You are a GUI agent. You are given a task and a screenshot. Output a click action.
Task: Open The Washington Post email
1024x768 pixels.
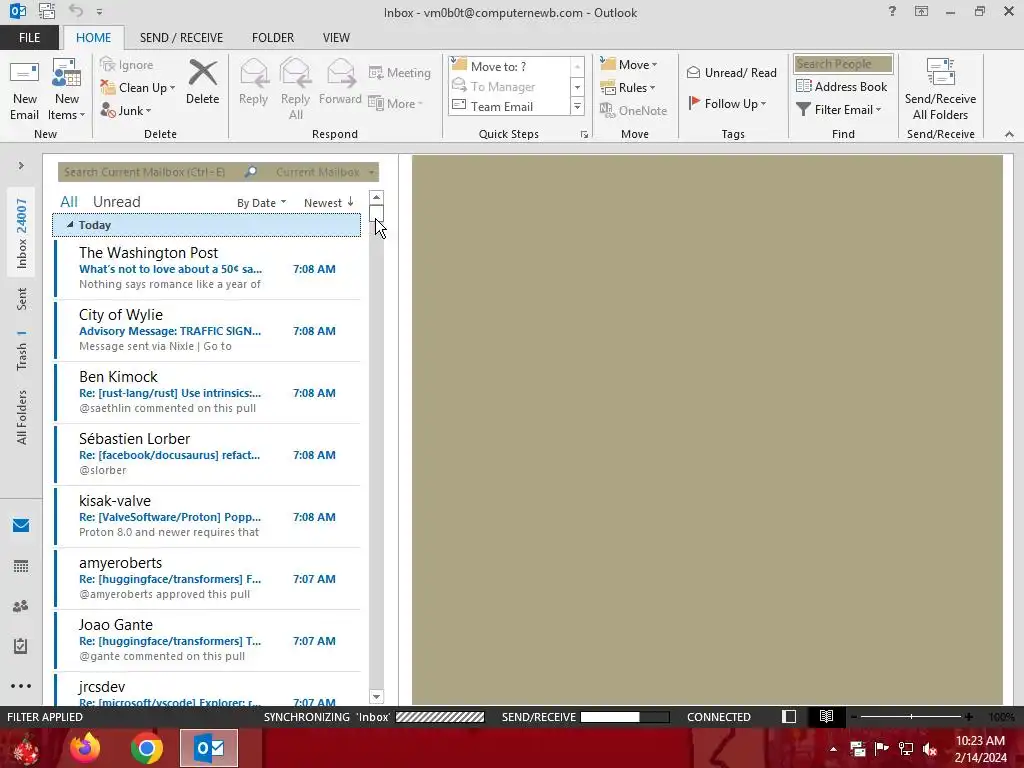point(208,268)
